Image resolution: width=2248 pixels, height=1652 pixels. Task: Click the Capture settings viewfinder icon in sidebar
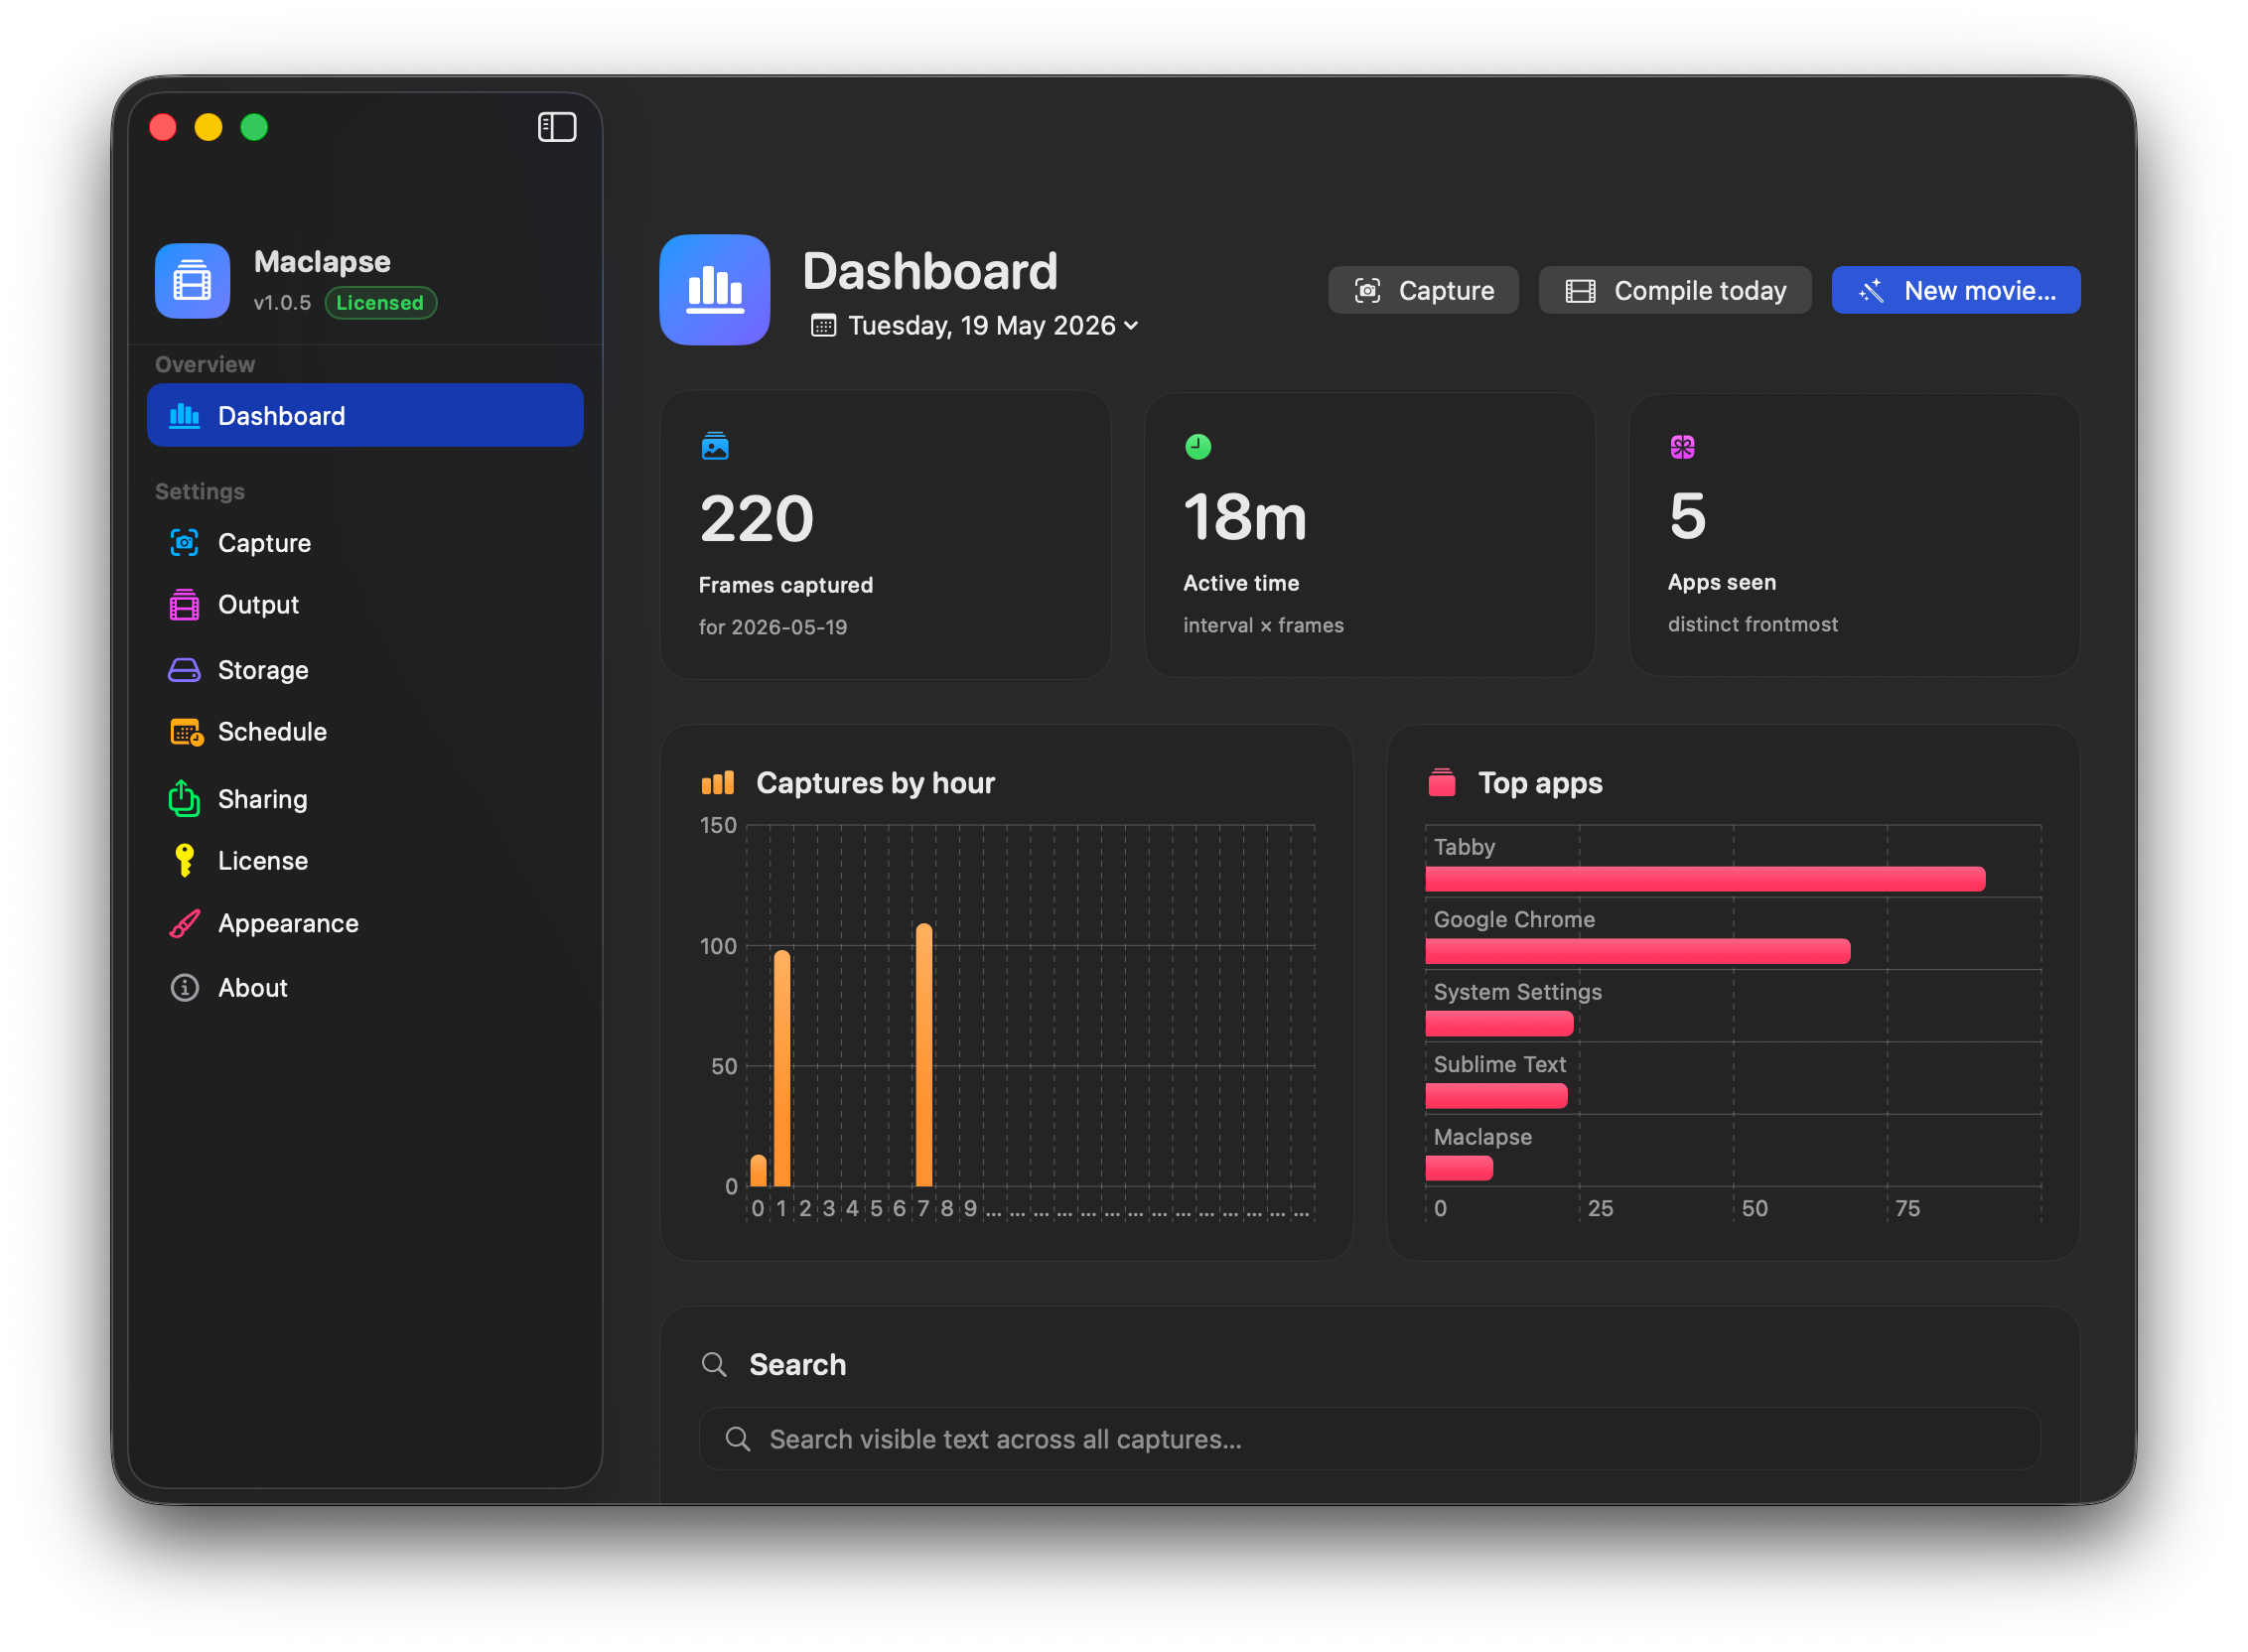point(184,543)
